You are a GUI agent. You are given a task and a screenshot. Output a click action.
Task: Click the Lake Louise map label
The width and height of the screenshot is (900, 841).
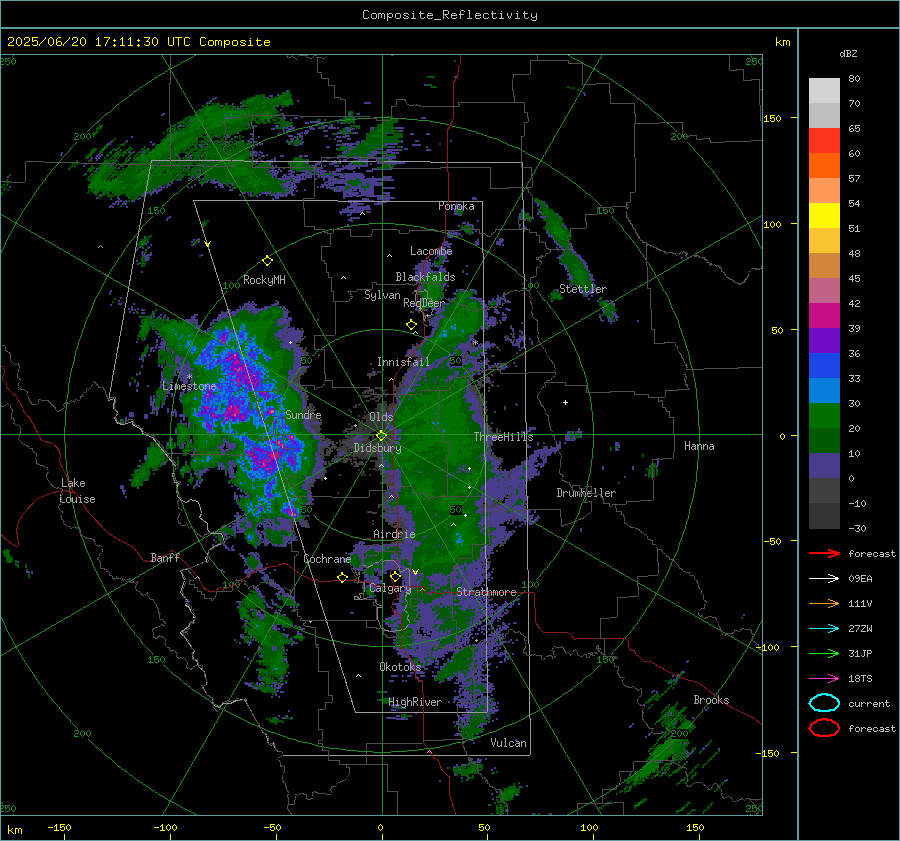77,491
